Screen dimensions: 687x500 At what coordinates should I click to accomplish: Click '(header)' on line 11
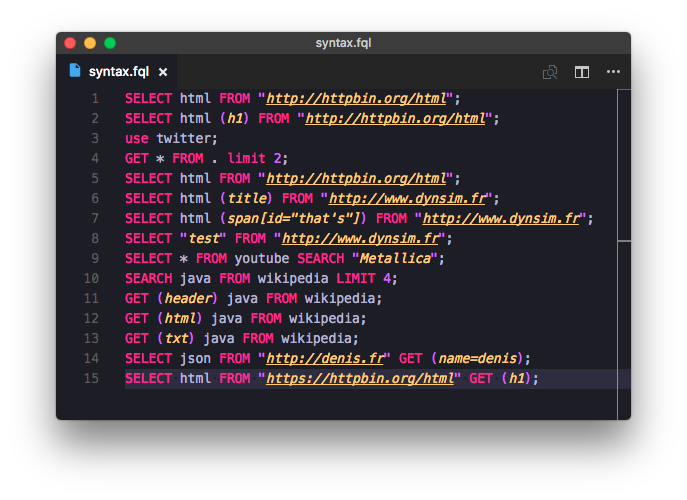point(188,299)
